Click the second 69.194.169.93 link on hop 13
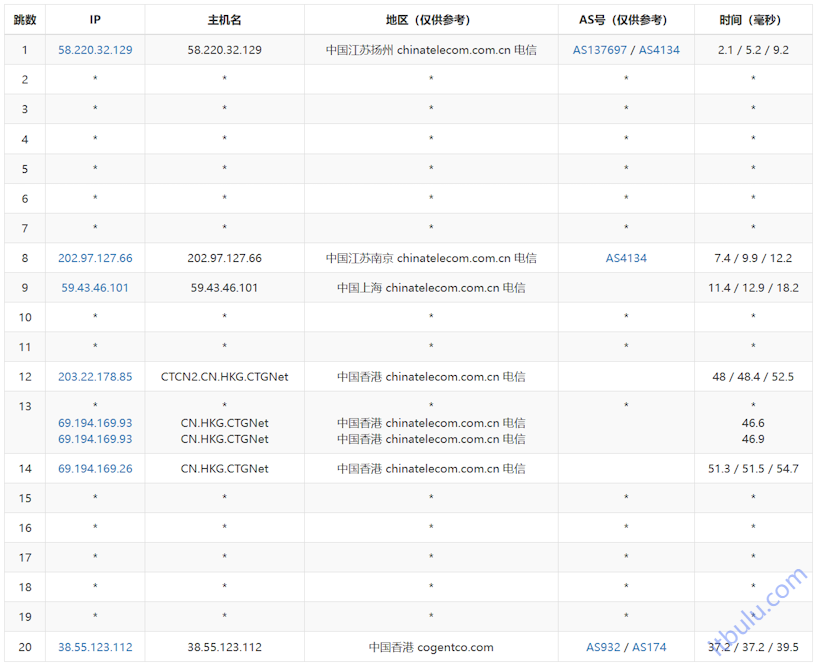 click(x=95, y=439)
